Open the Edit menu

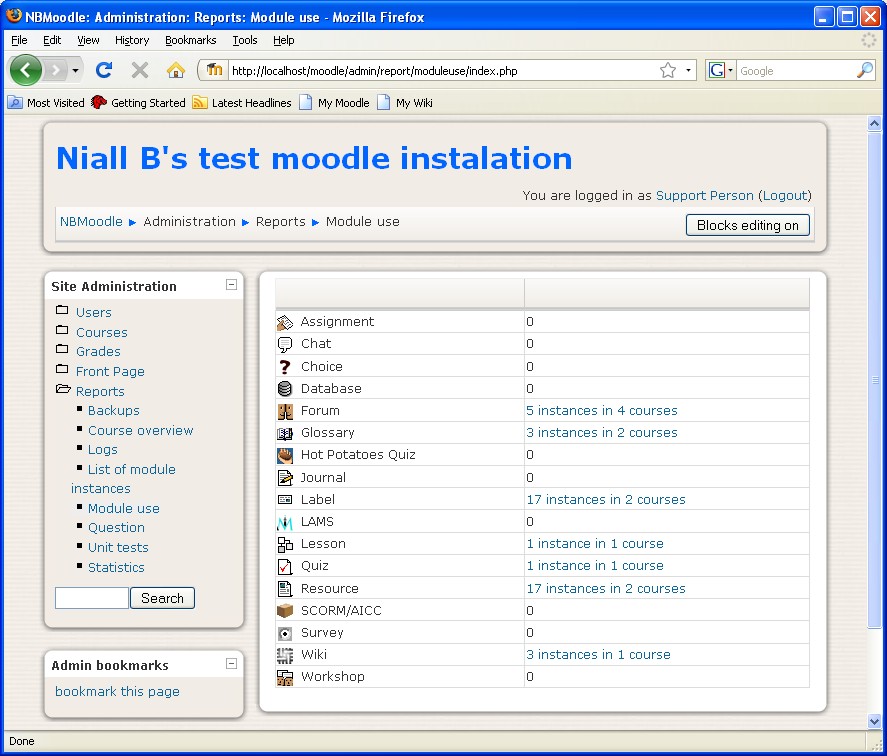pos(52,40)
